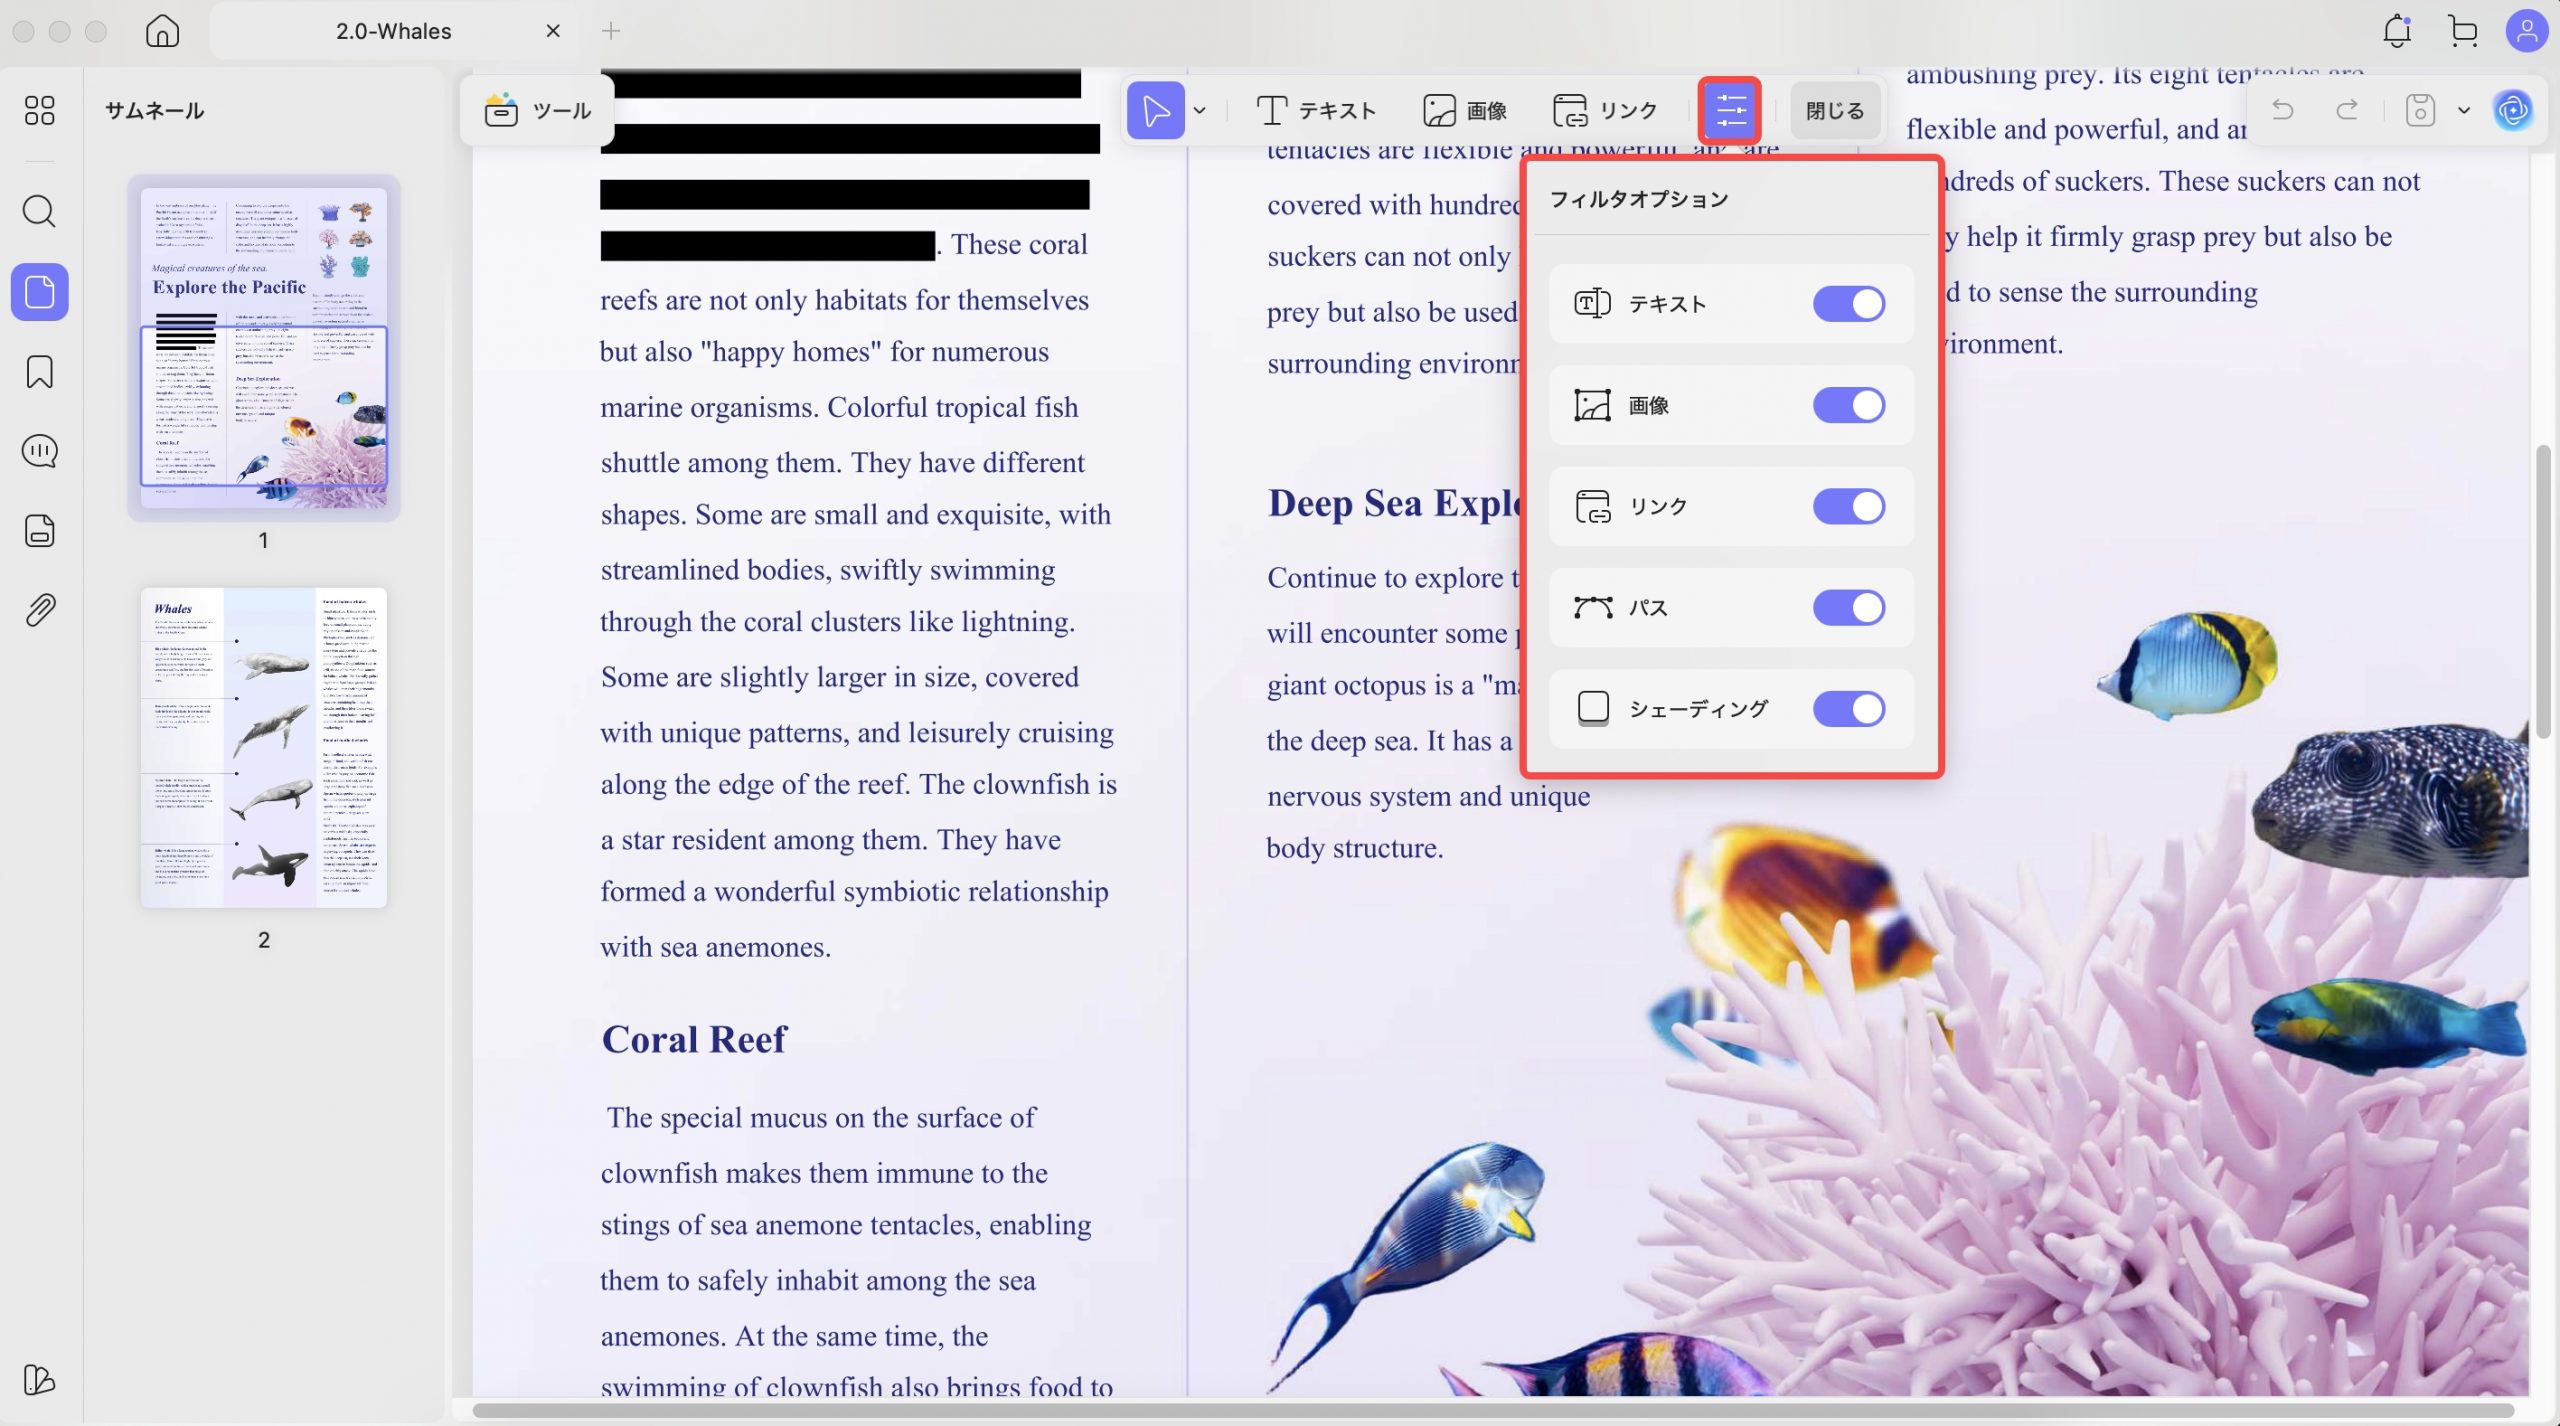
Task: Open the search panel in left sidebar
Action: 39,211
